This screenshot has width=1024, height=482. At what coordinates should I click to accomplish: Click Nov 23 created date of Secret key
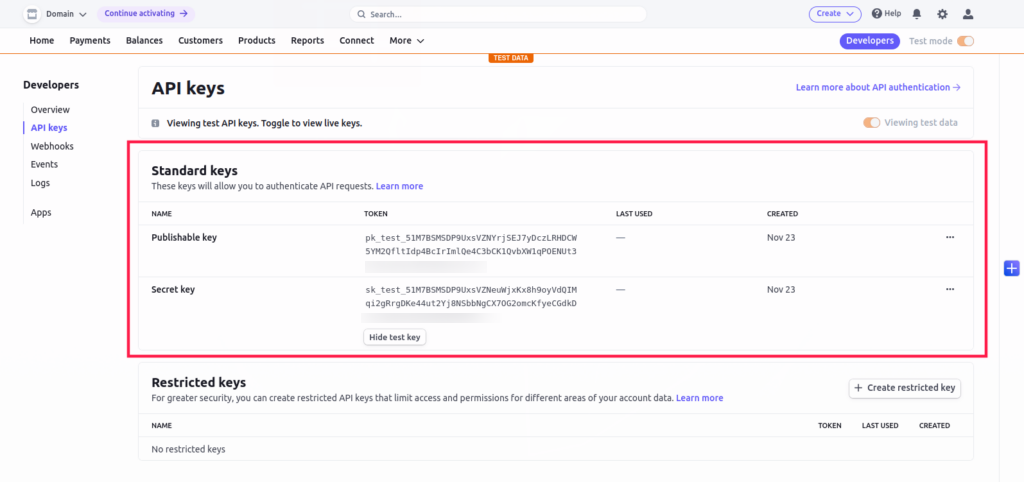[781, 289]
